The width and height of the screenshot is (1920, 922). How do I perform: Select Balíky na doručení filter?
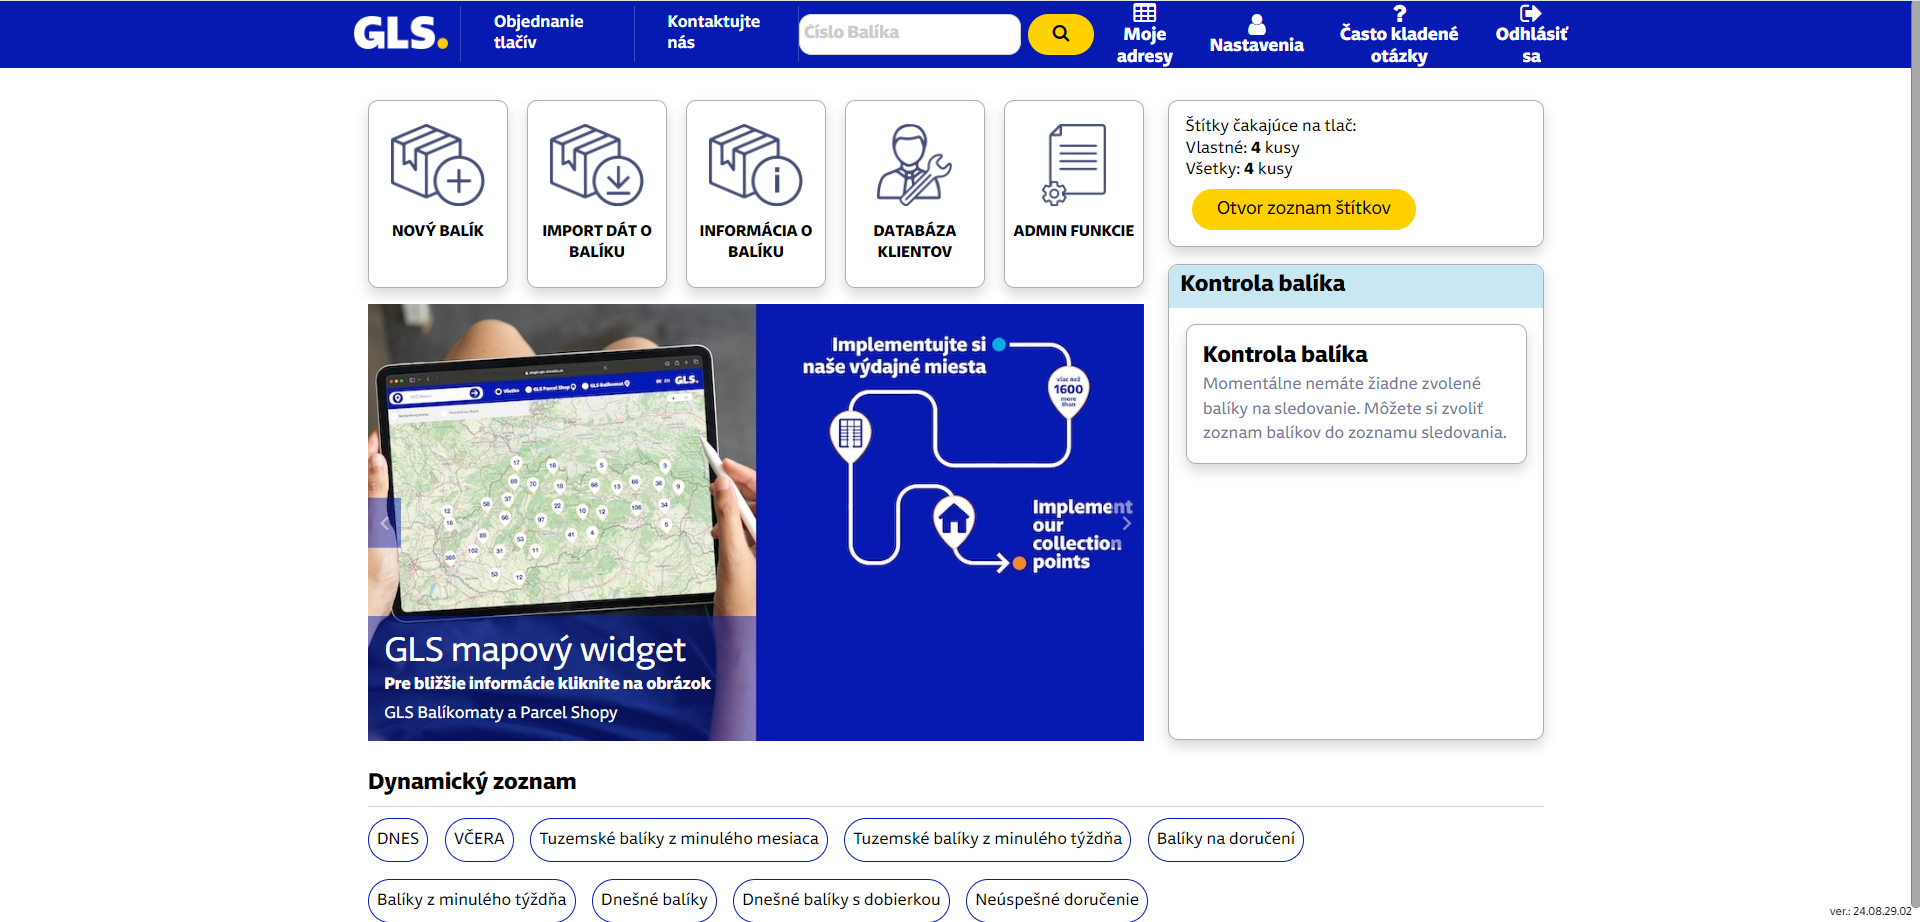click(x=1225, y=839)
